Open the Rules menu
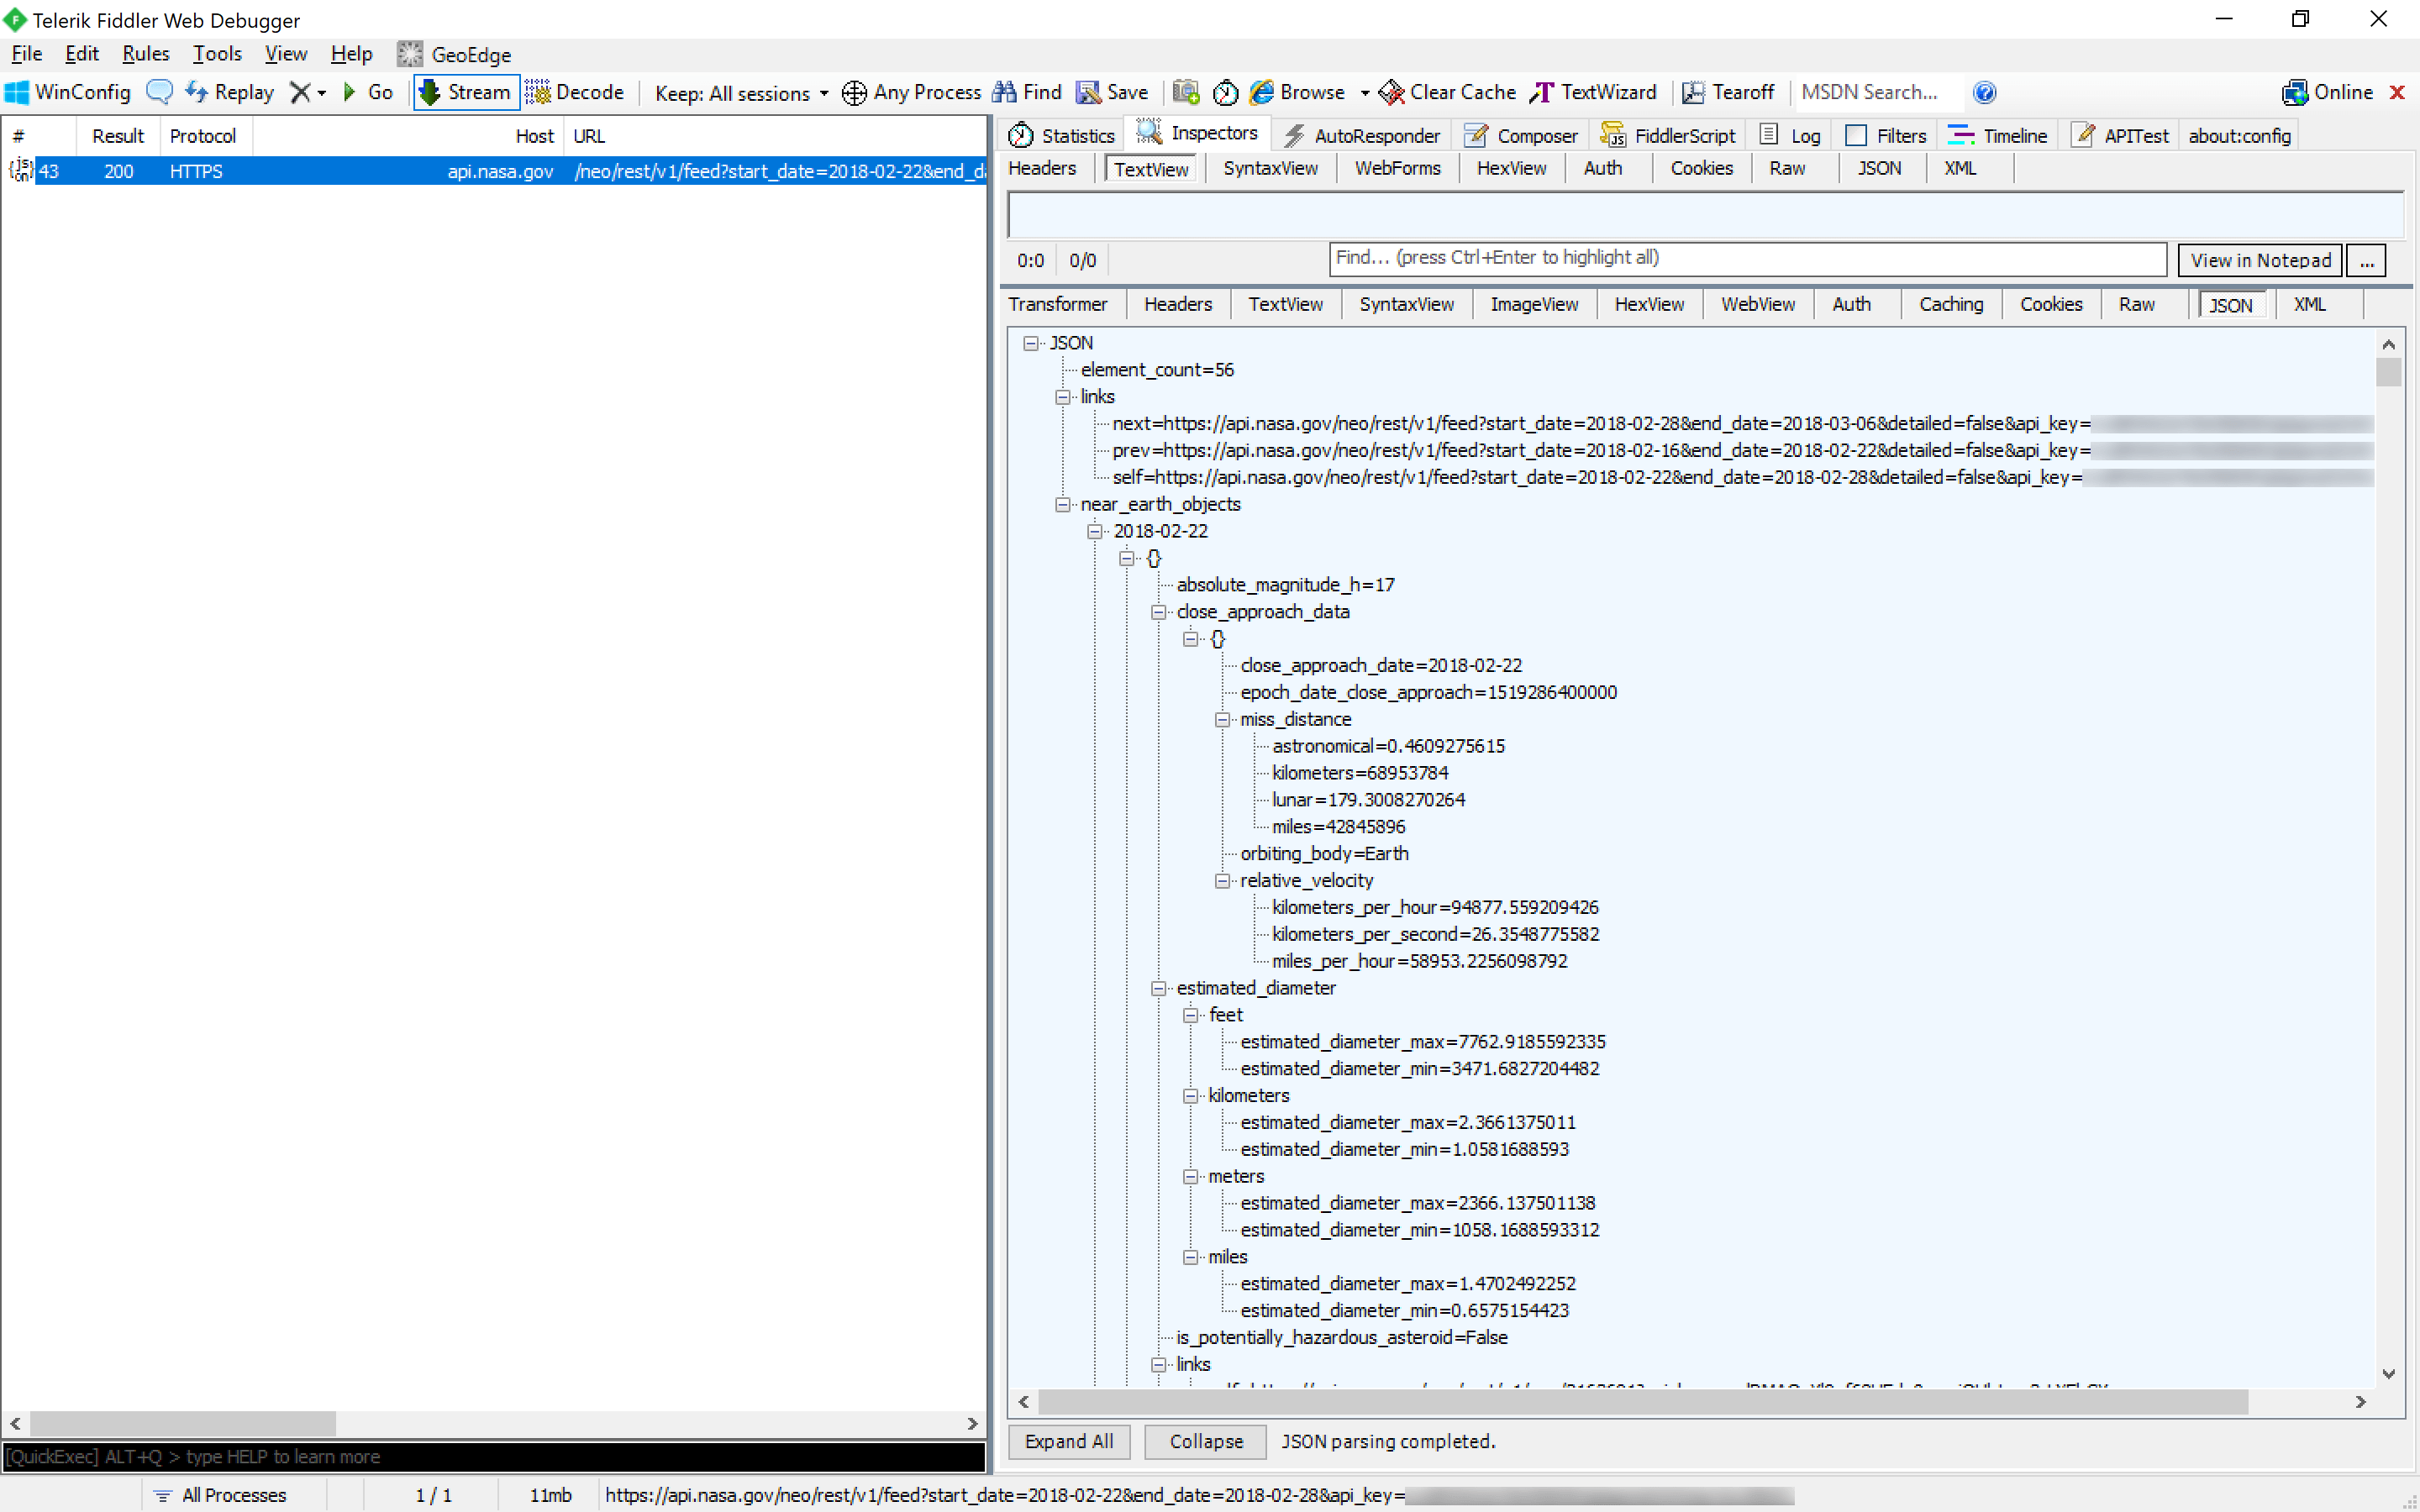 145,54
